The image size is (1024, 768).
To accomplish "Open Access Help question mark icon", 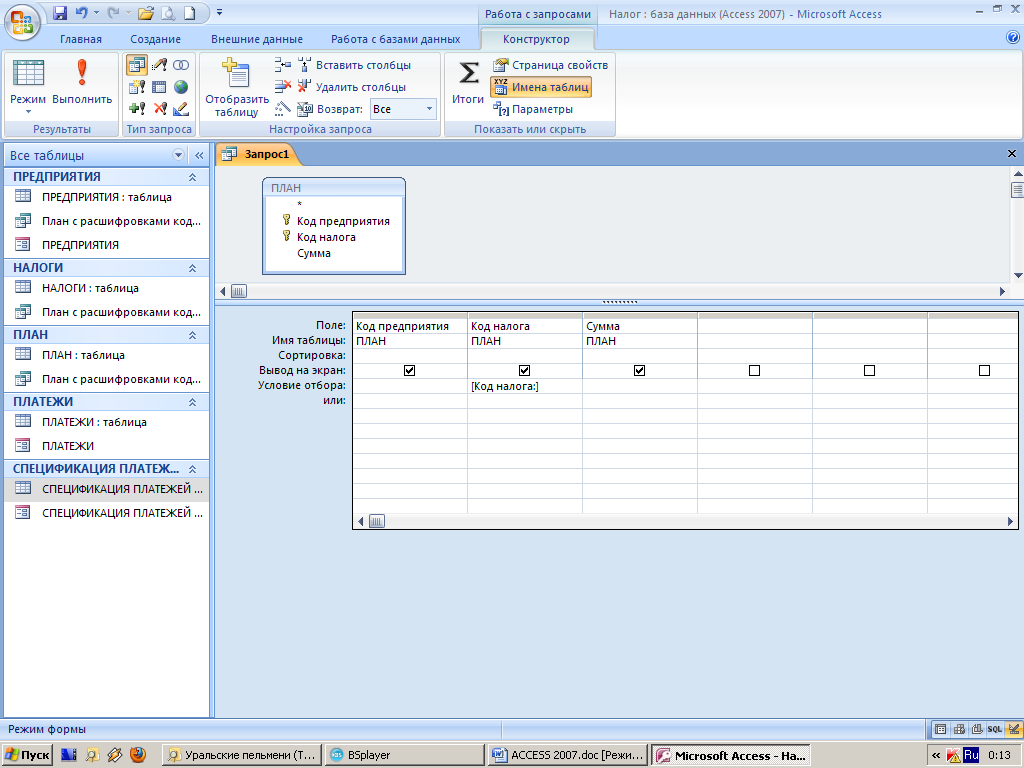I will (x=1013, y=38).
